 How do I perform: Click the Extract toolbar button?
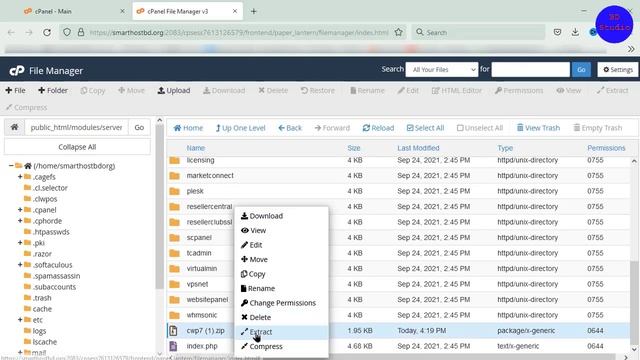612,90
